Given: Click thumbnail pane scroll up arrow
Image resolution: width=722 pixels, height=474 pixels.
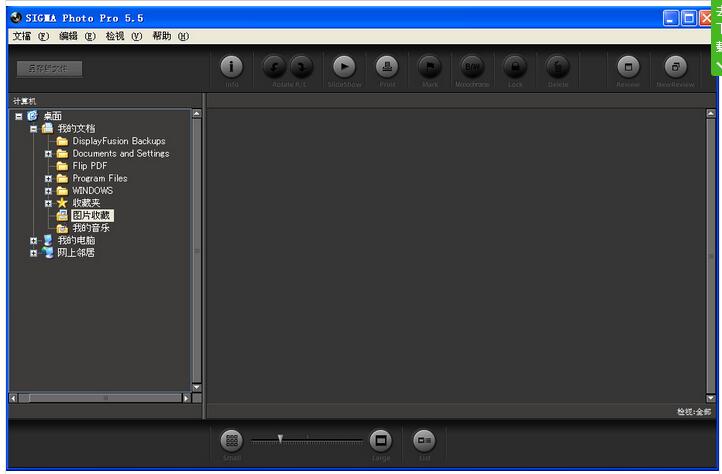Looking at the screenshot, I should pyautogui.click(x=710, y=113).
